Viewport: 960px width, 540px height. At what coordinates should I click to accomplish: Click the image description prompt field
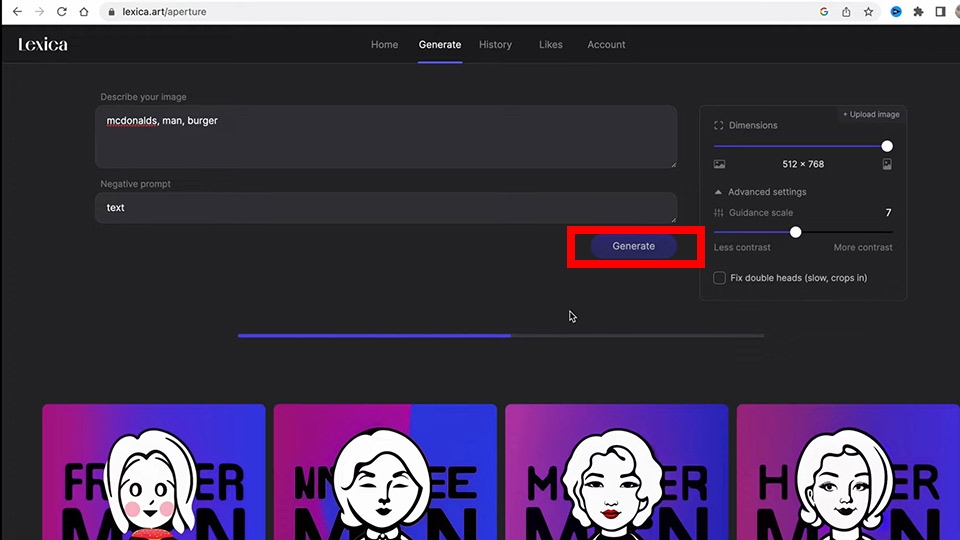386,137
